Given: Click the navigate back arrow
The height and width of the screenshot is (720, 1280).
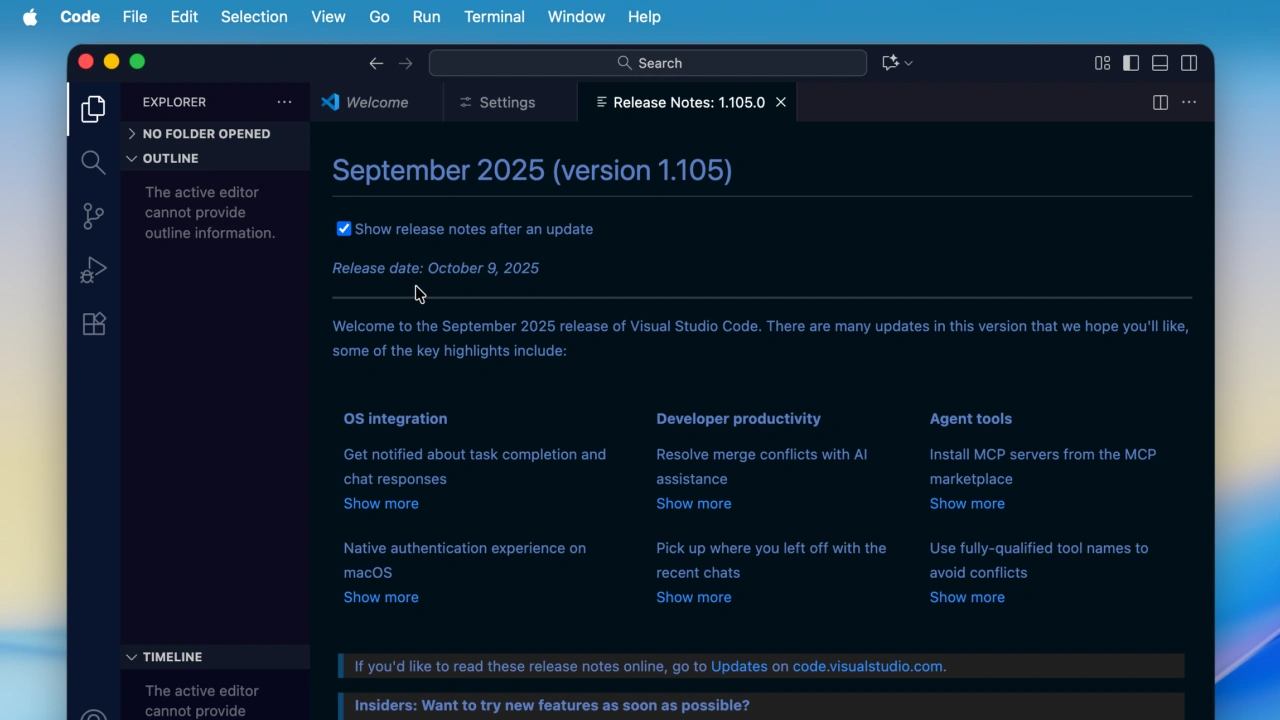Looking at the screenshot, I should (x=376, y=62).
